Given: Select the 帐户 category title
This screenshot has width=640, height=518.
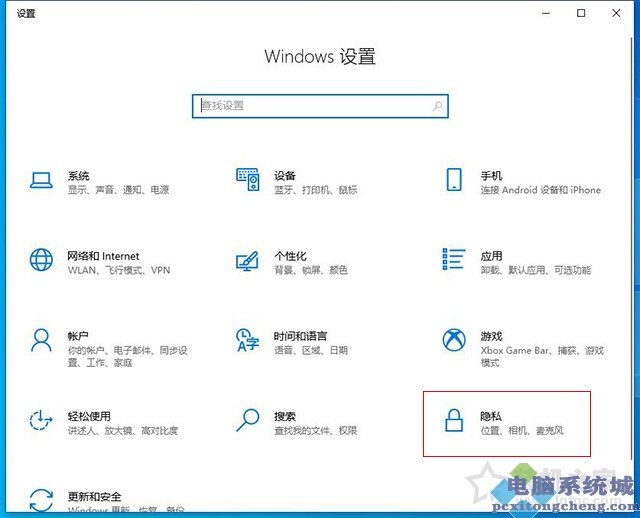Looking at the screenshot, I should [78, 336].
